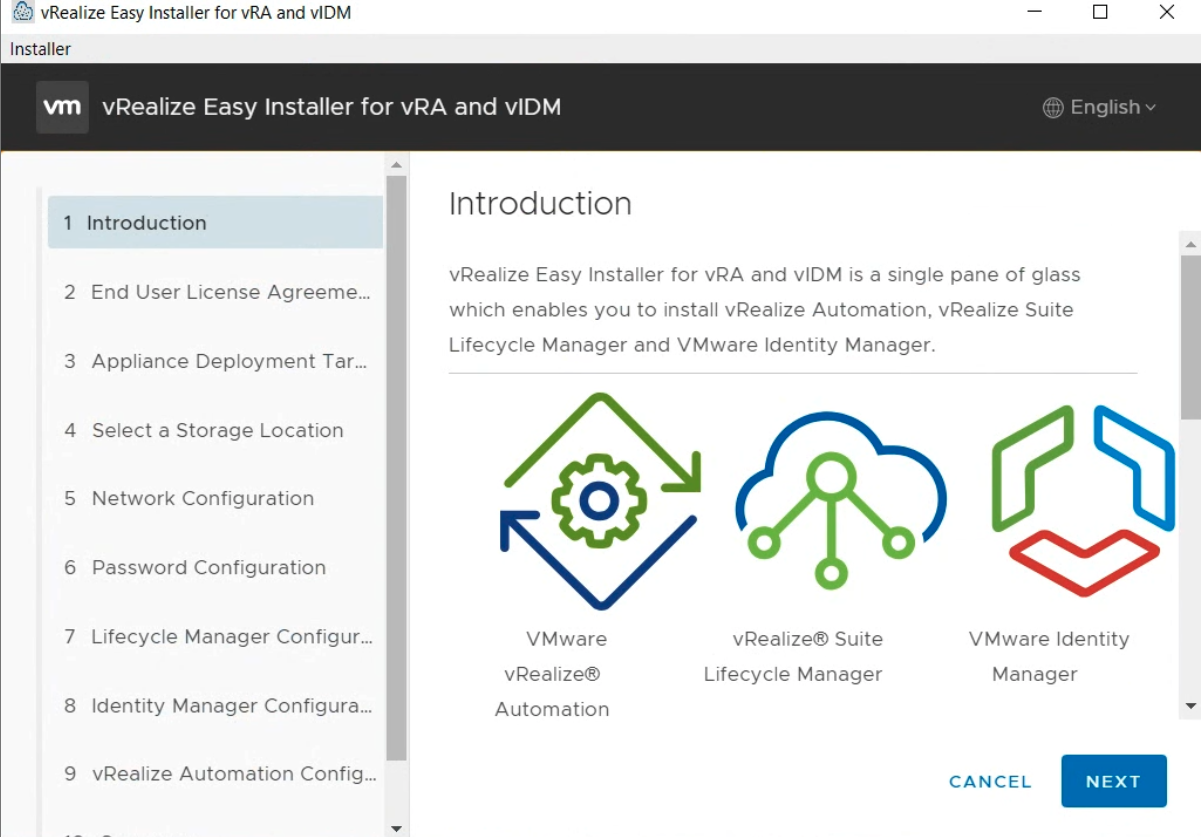Click the Select a Storage Location step

(215, 430)
